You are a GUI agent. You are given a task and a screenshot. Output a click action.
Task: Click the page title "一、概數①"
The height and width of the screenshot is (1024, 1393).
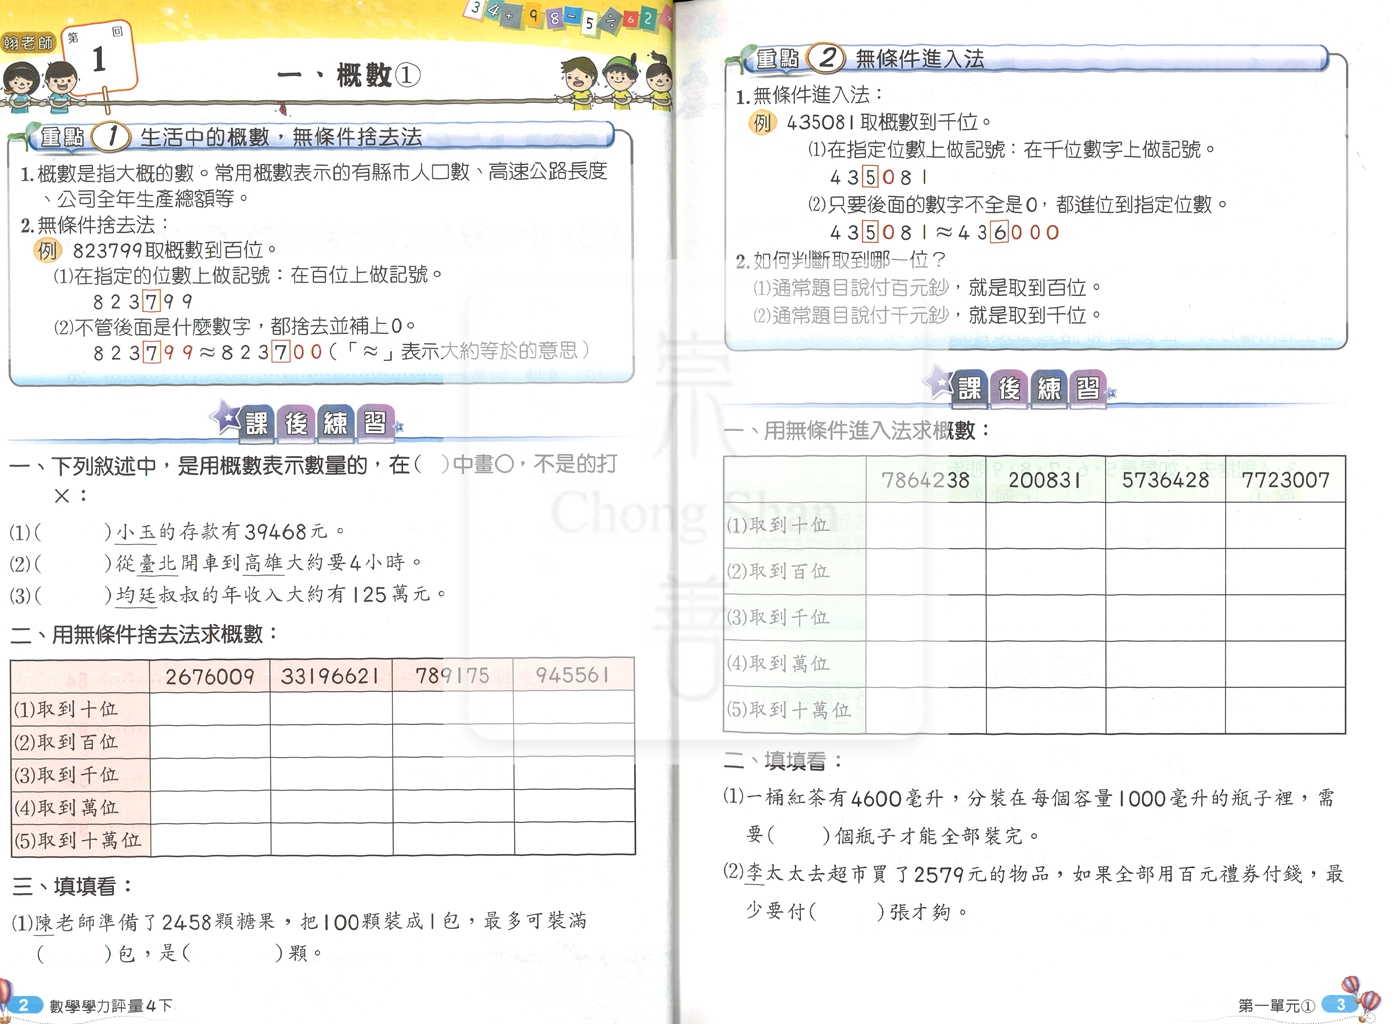(x=349, y=75)
